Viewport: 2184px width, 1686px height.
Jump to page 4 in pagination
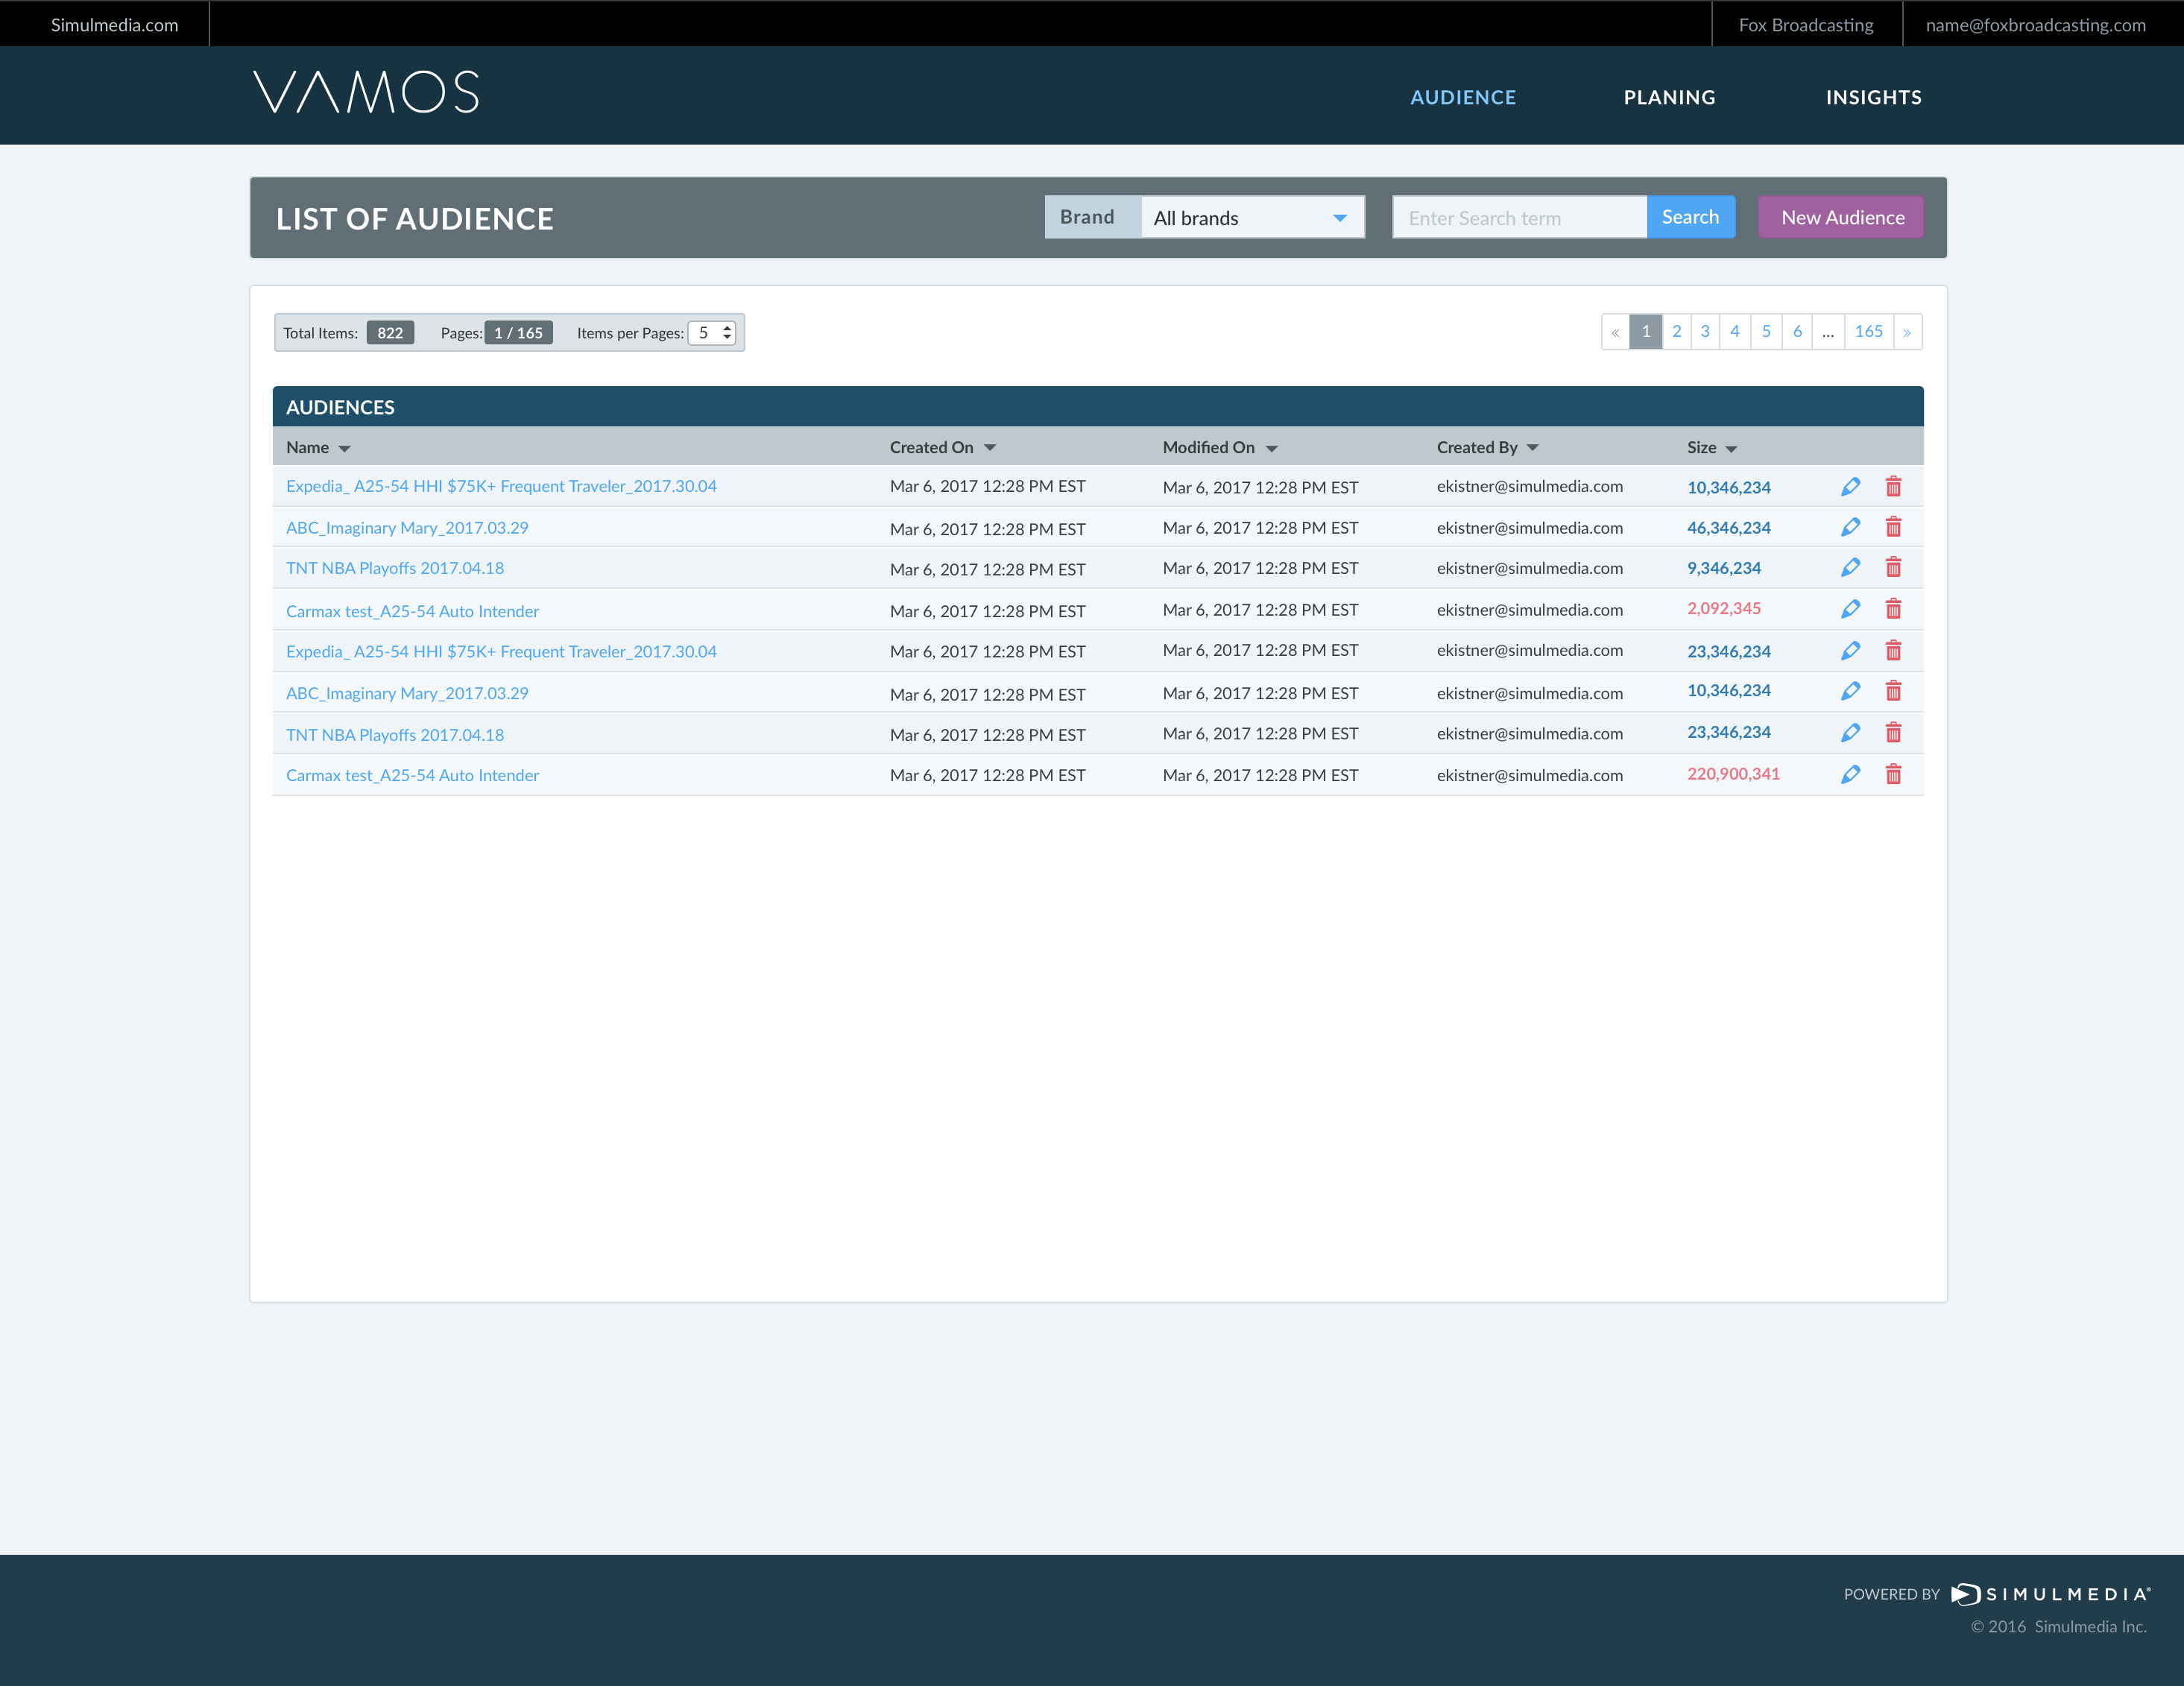[x=1735, y=332]
